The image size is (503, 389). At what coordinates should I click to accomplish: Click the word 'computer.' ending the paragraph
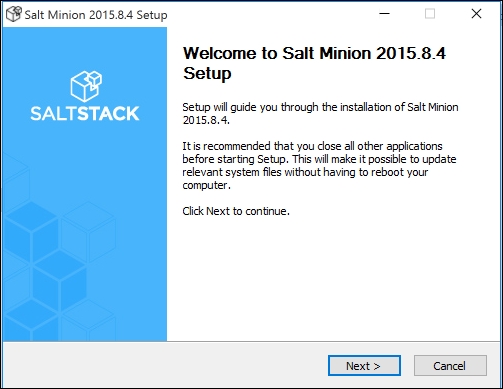(x=206, y=185)
